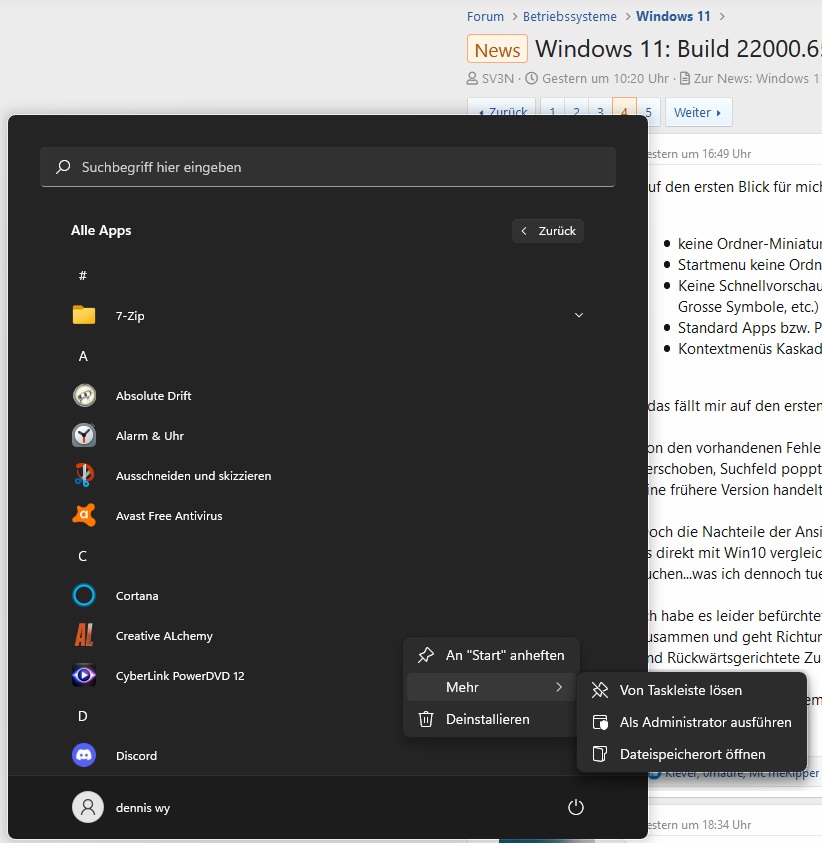This screenshot has width=822, height=843.
Task: Click Zurück button in Alle Apps
Action: coord(548,231)
